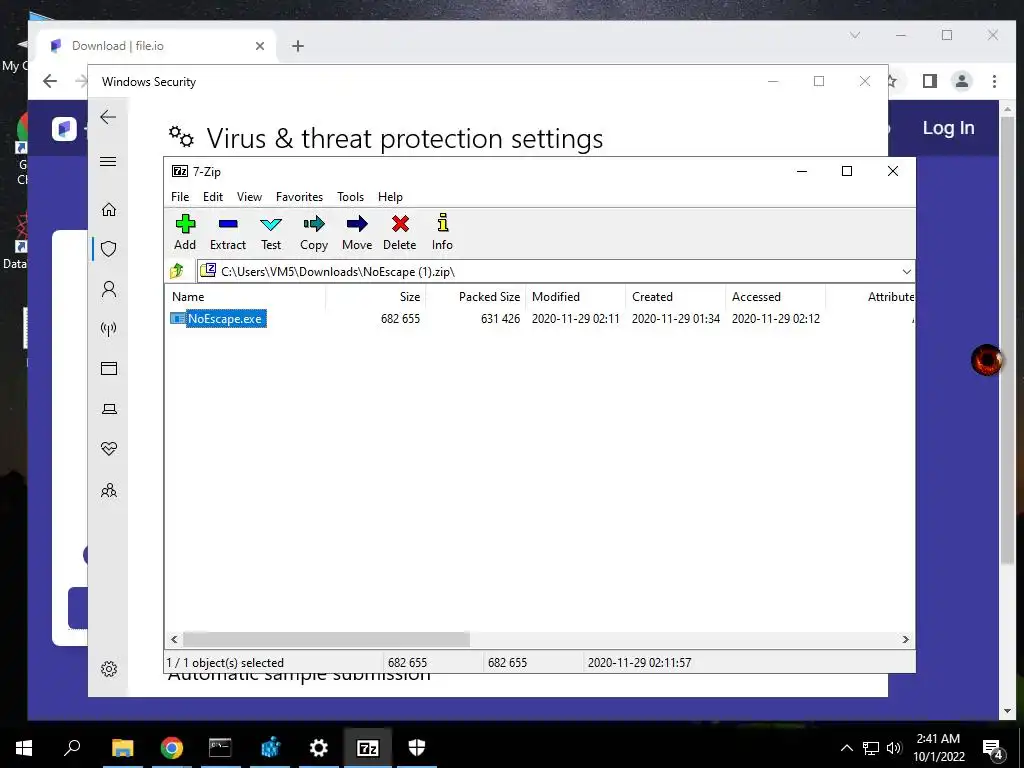Close the Download file.io tab
1024x768 pixels.
pyautogui.click(x=260, y=46)
